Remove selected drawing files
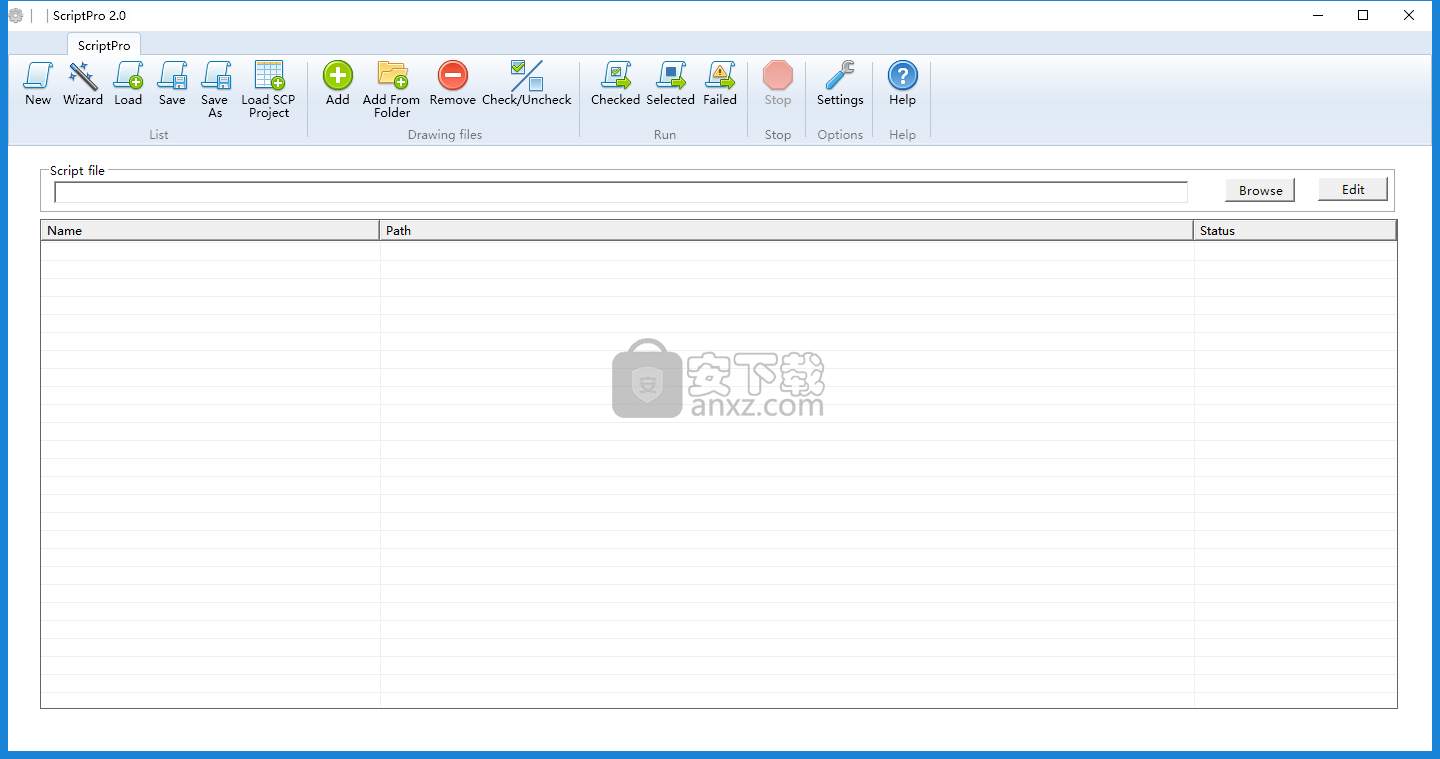Image resolution: width=1440 pixels, height=759 pixels. pyautogui.click(x=453, y=84)
